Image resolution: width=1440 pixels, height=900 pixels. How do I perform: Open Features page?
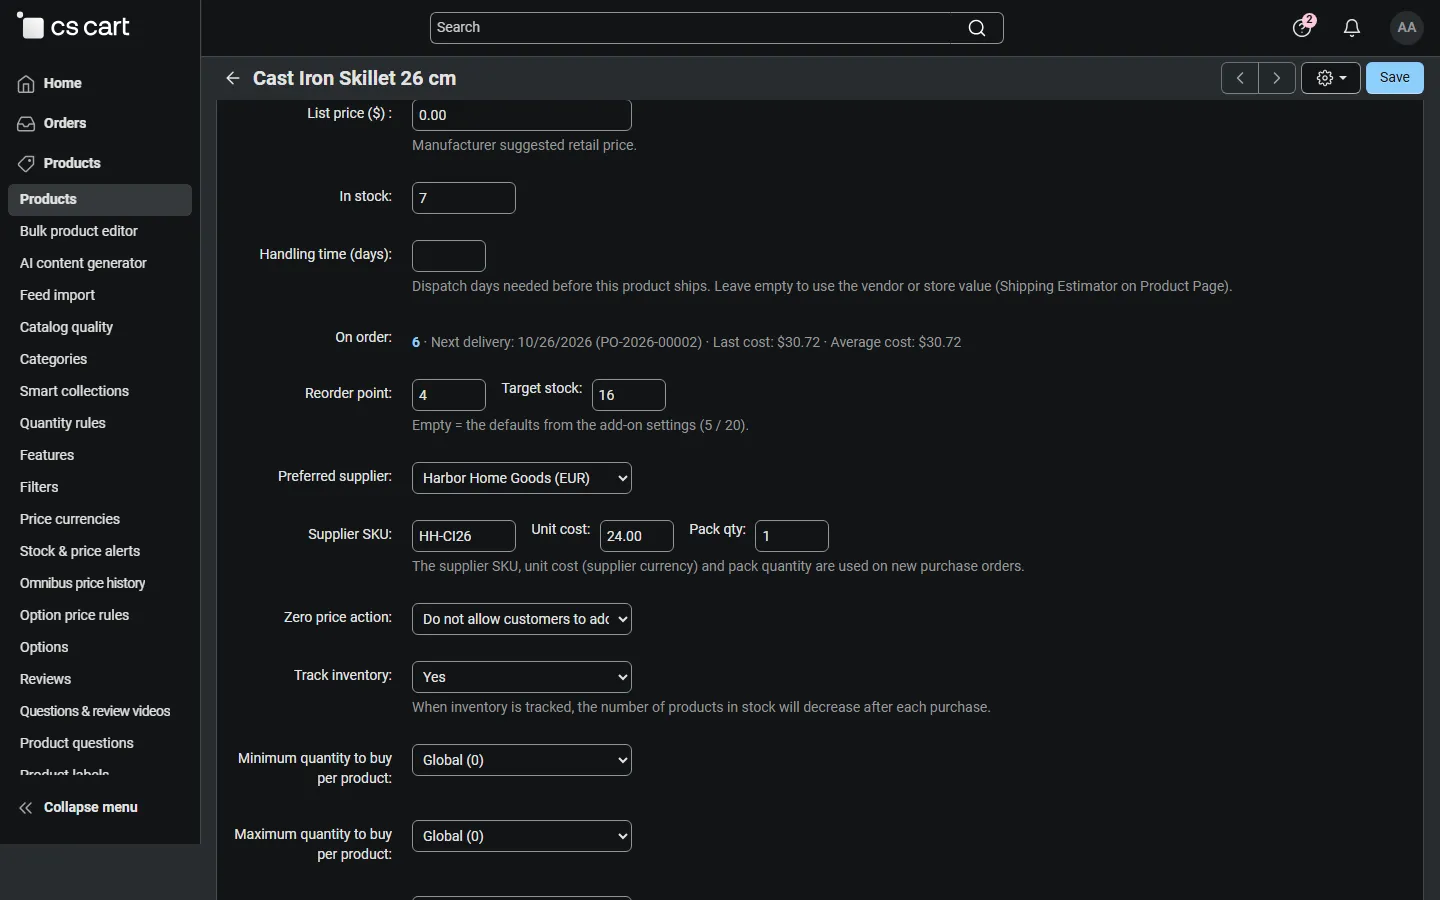(47, 456)
